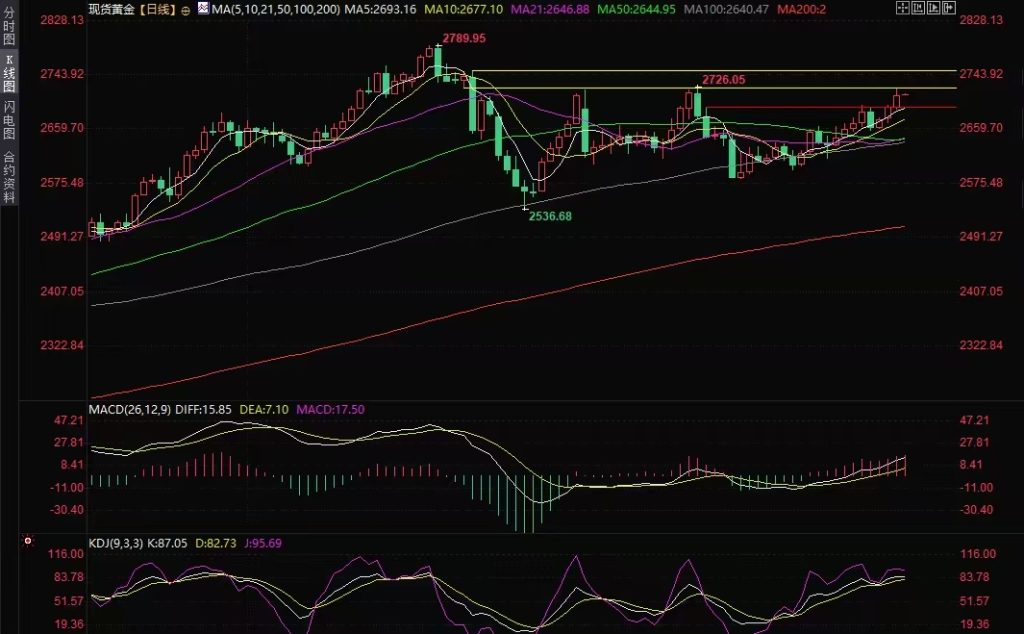
Task: Click the MA21:2646.88 value
Action: click(x=550, y=9)
